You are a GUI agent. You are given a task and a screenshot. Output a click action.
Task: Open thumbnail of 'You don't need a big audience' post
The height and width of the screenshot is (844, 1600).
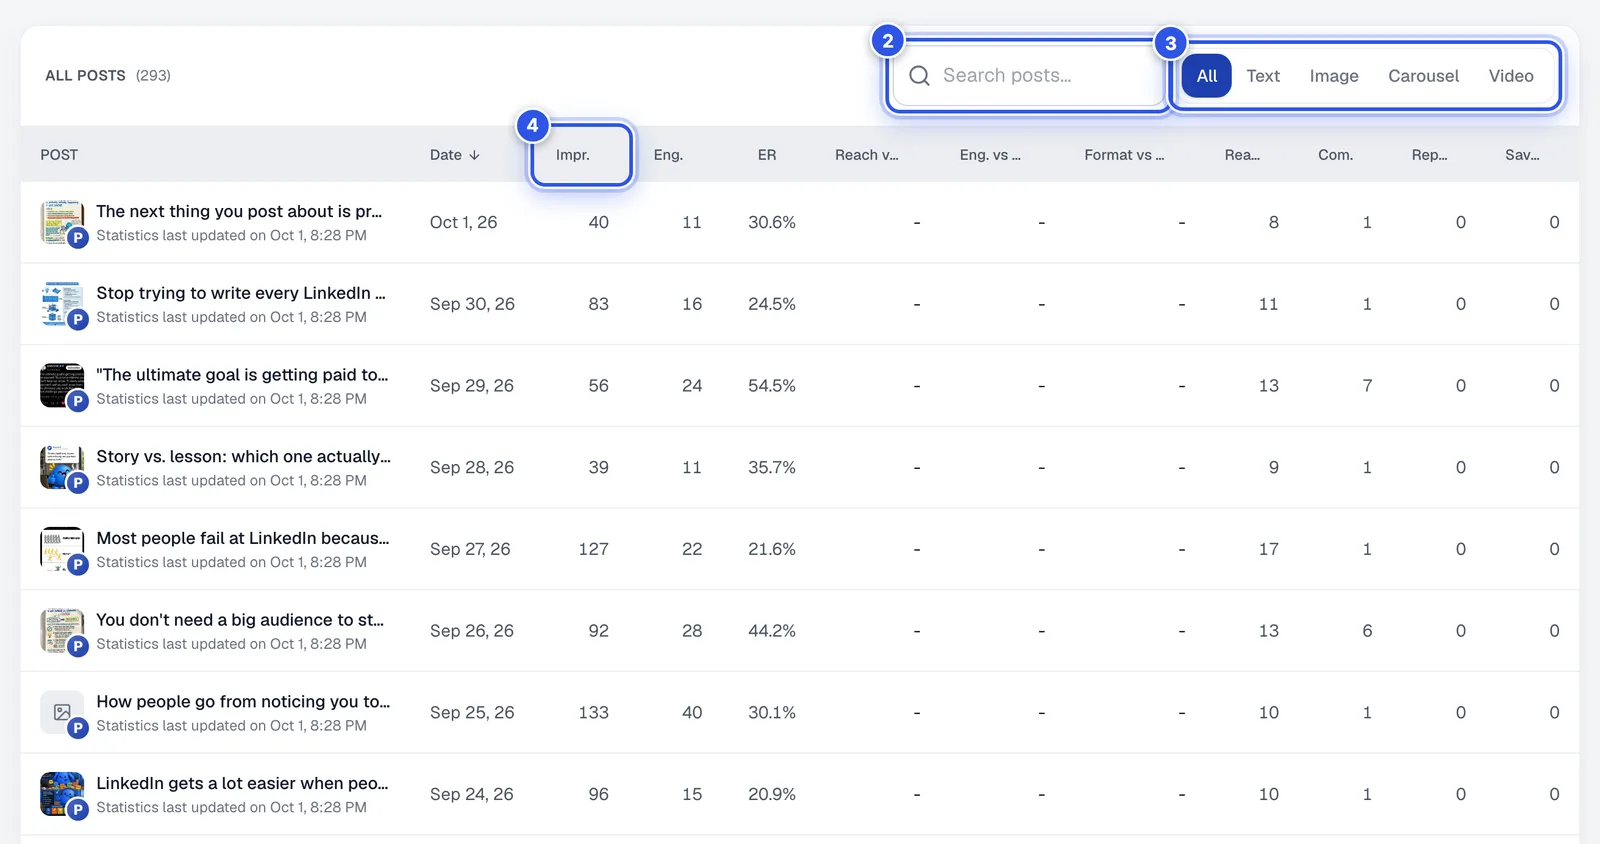pos(61,631)
